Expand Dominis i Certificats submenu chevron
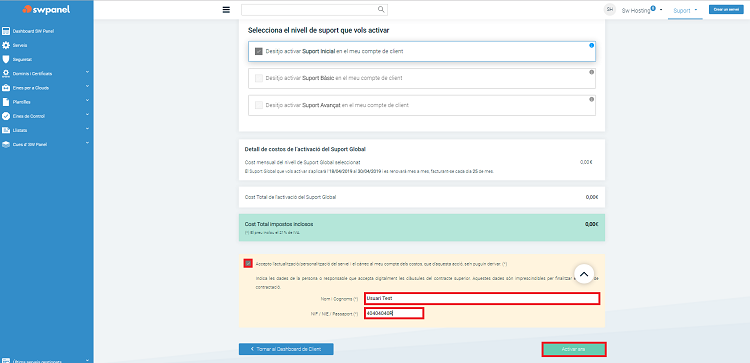Image resolution: width=750 pixels, height=363 pixels. click(87, 73)
